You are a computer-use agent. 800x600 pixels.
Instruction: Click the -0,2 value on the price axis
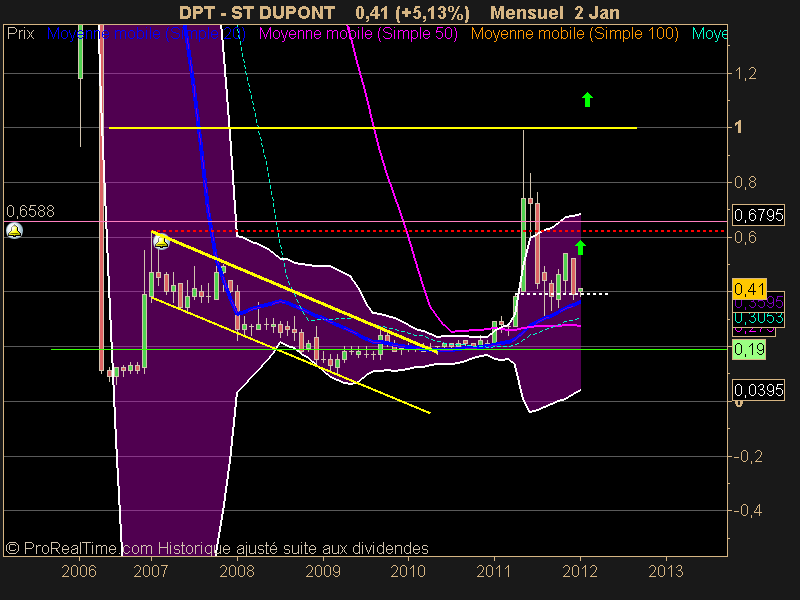(747, 456)
